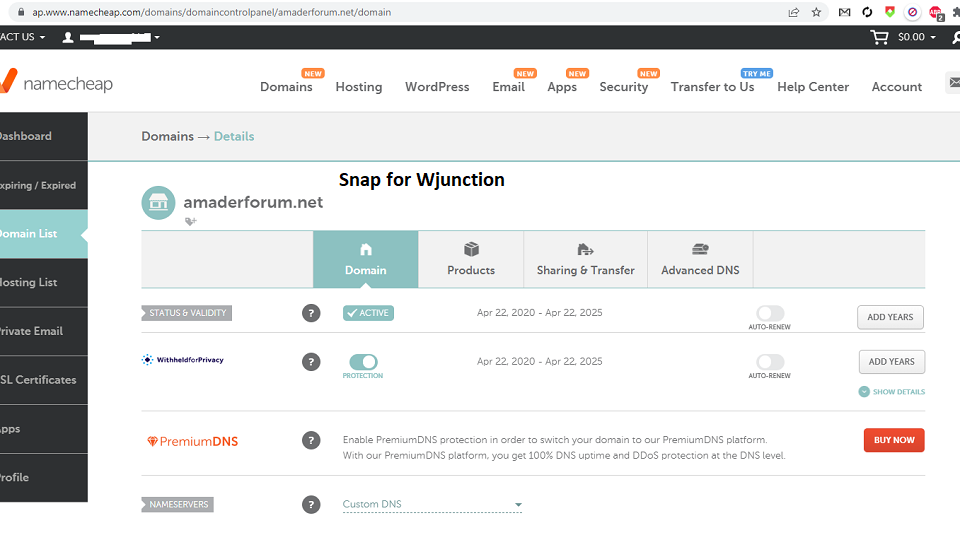
Task: Click the search magnifier icon in top bar
Action: tap(956, 37)
